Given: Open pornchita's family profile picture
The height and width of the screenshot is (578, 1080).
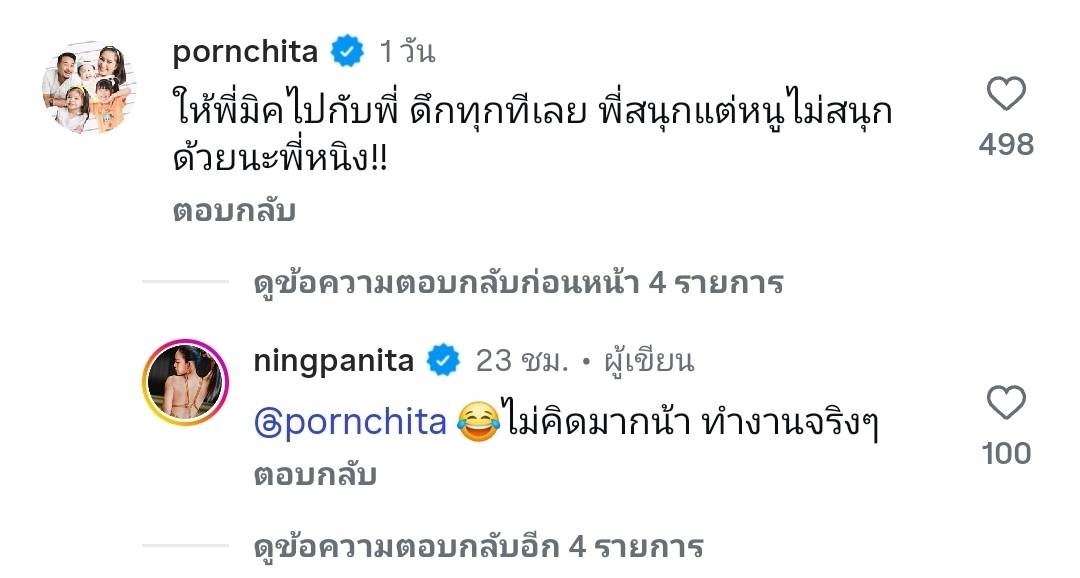Looking at the screenshot, I should pyautogui.click(x=90, y=87).
